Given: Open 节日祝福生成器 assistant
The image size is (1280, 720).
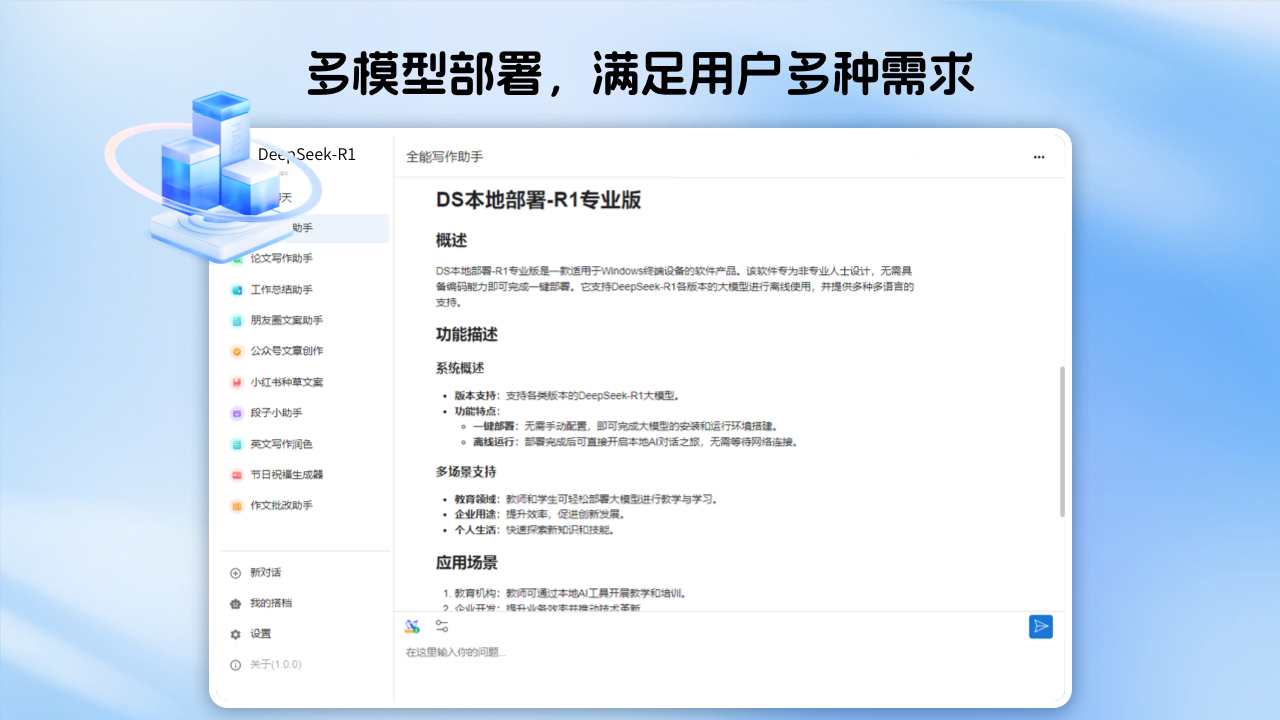Looking at the screenshot, I should (x=286, y=475).
